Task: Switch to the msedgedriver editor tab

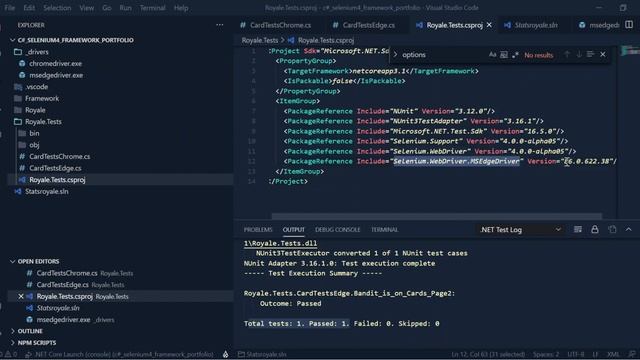Action: [x=599, y=25]
